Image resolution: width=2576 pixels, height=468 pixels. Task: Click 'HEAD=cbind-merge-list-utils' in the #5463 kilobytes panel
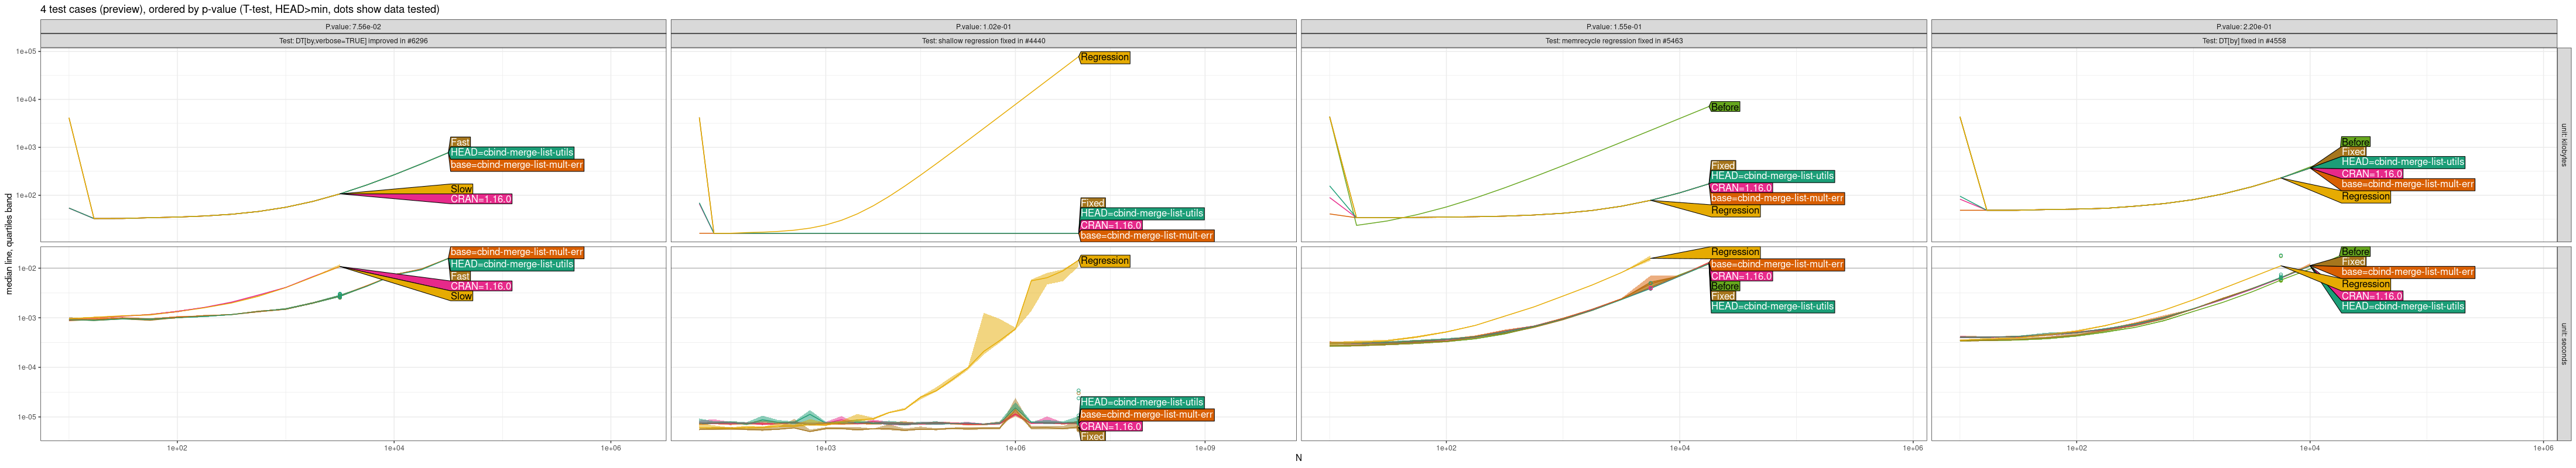coord(1772,176)
